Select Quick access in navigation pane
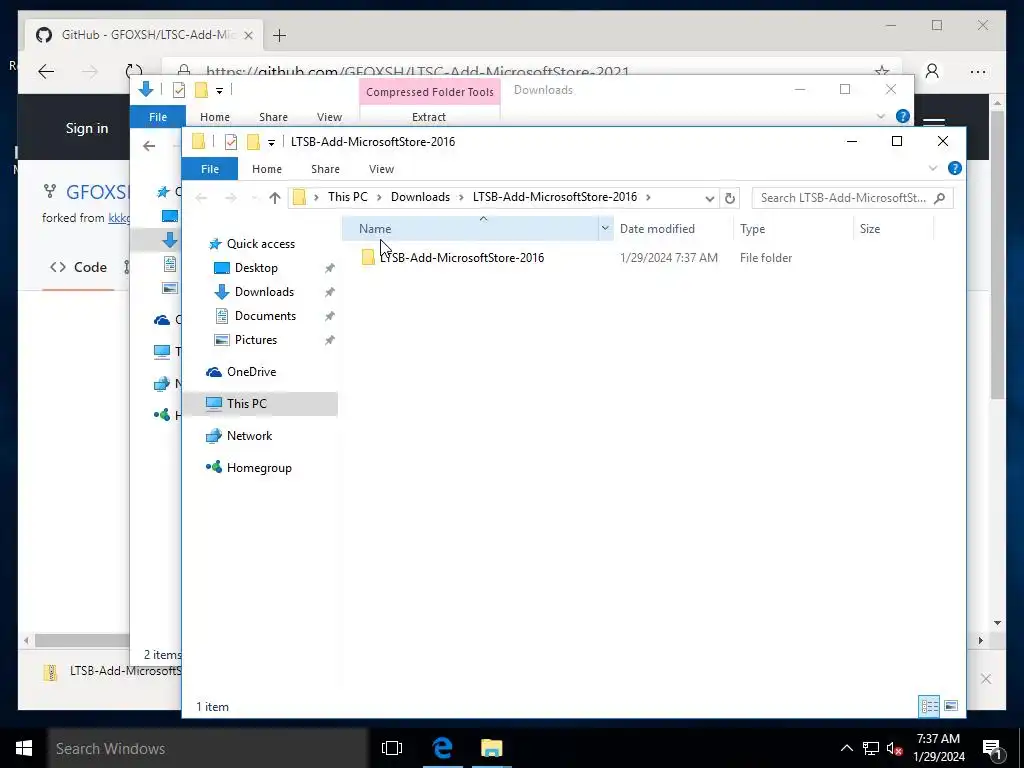The width and height of the screenshot is (1024, 768). [x=261, y=244]
